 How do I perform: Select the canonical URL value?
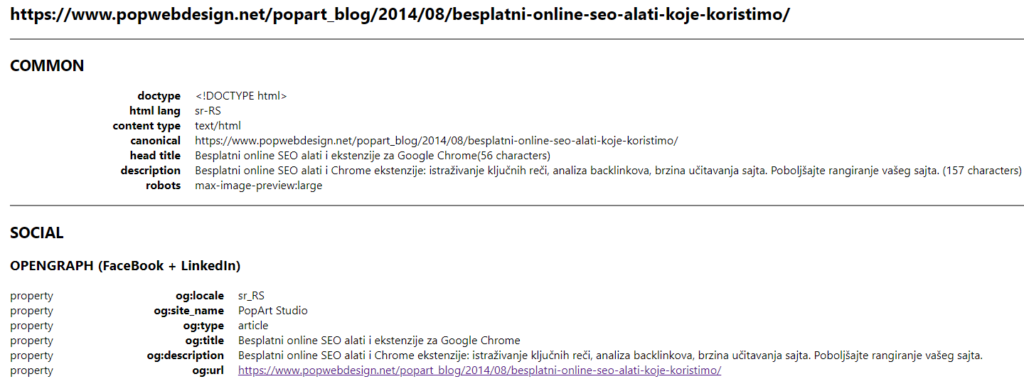pos(436,140)
